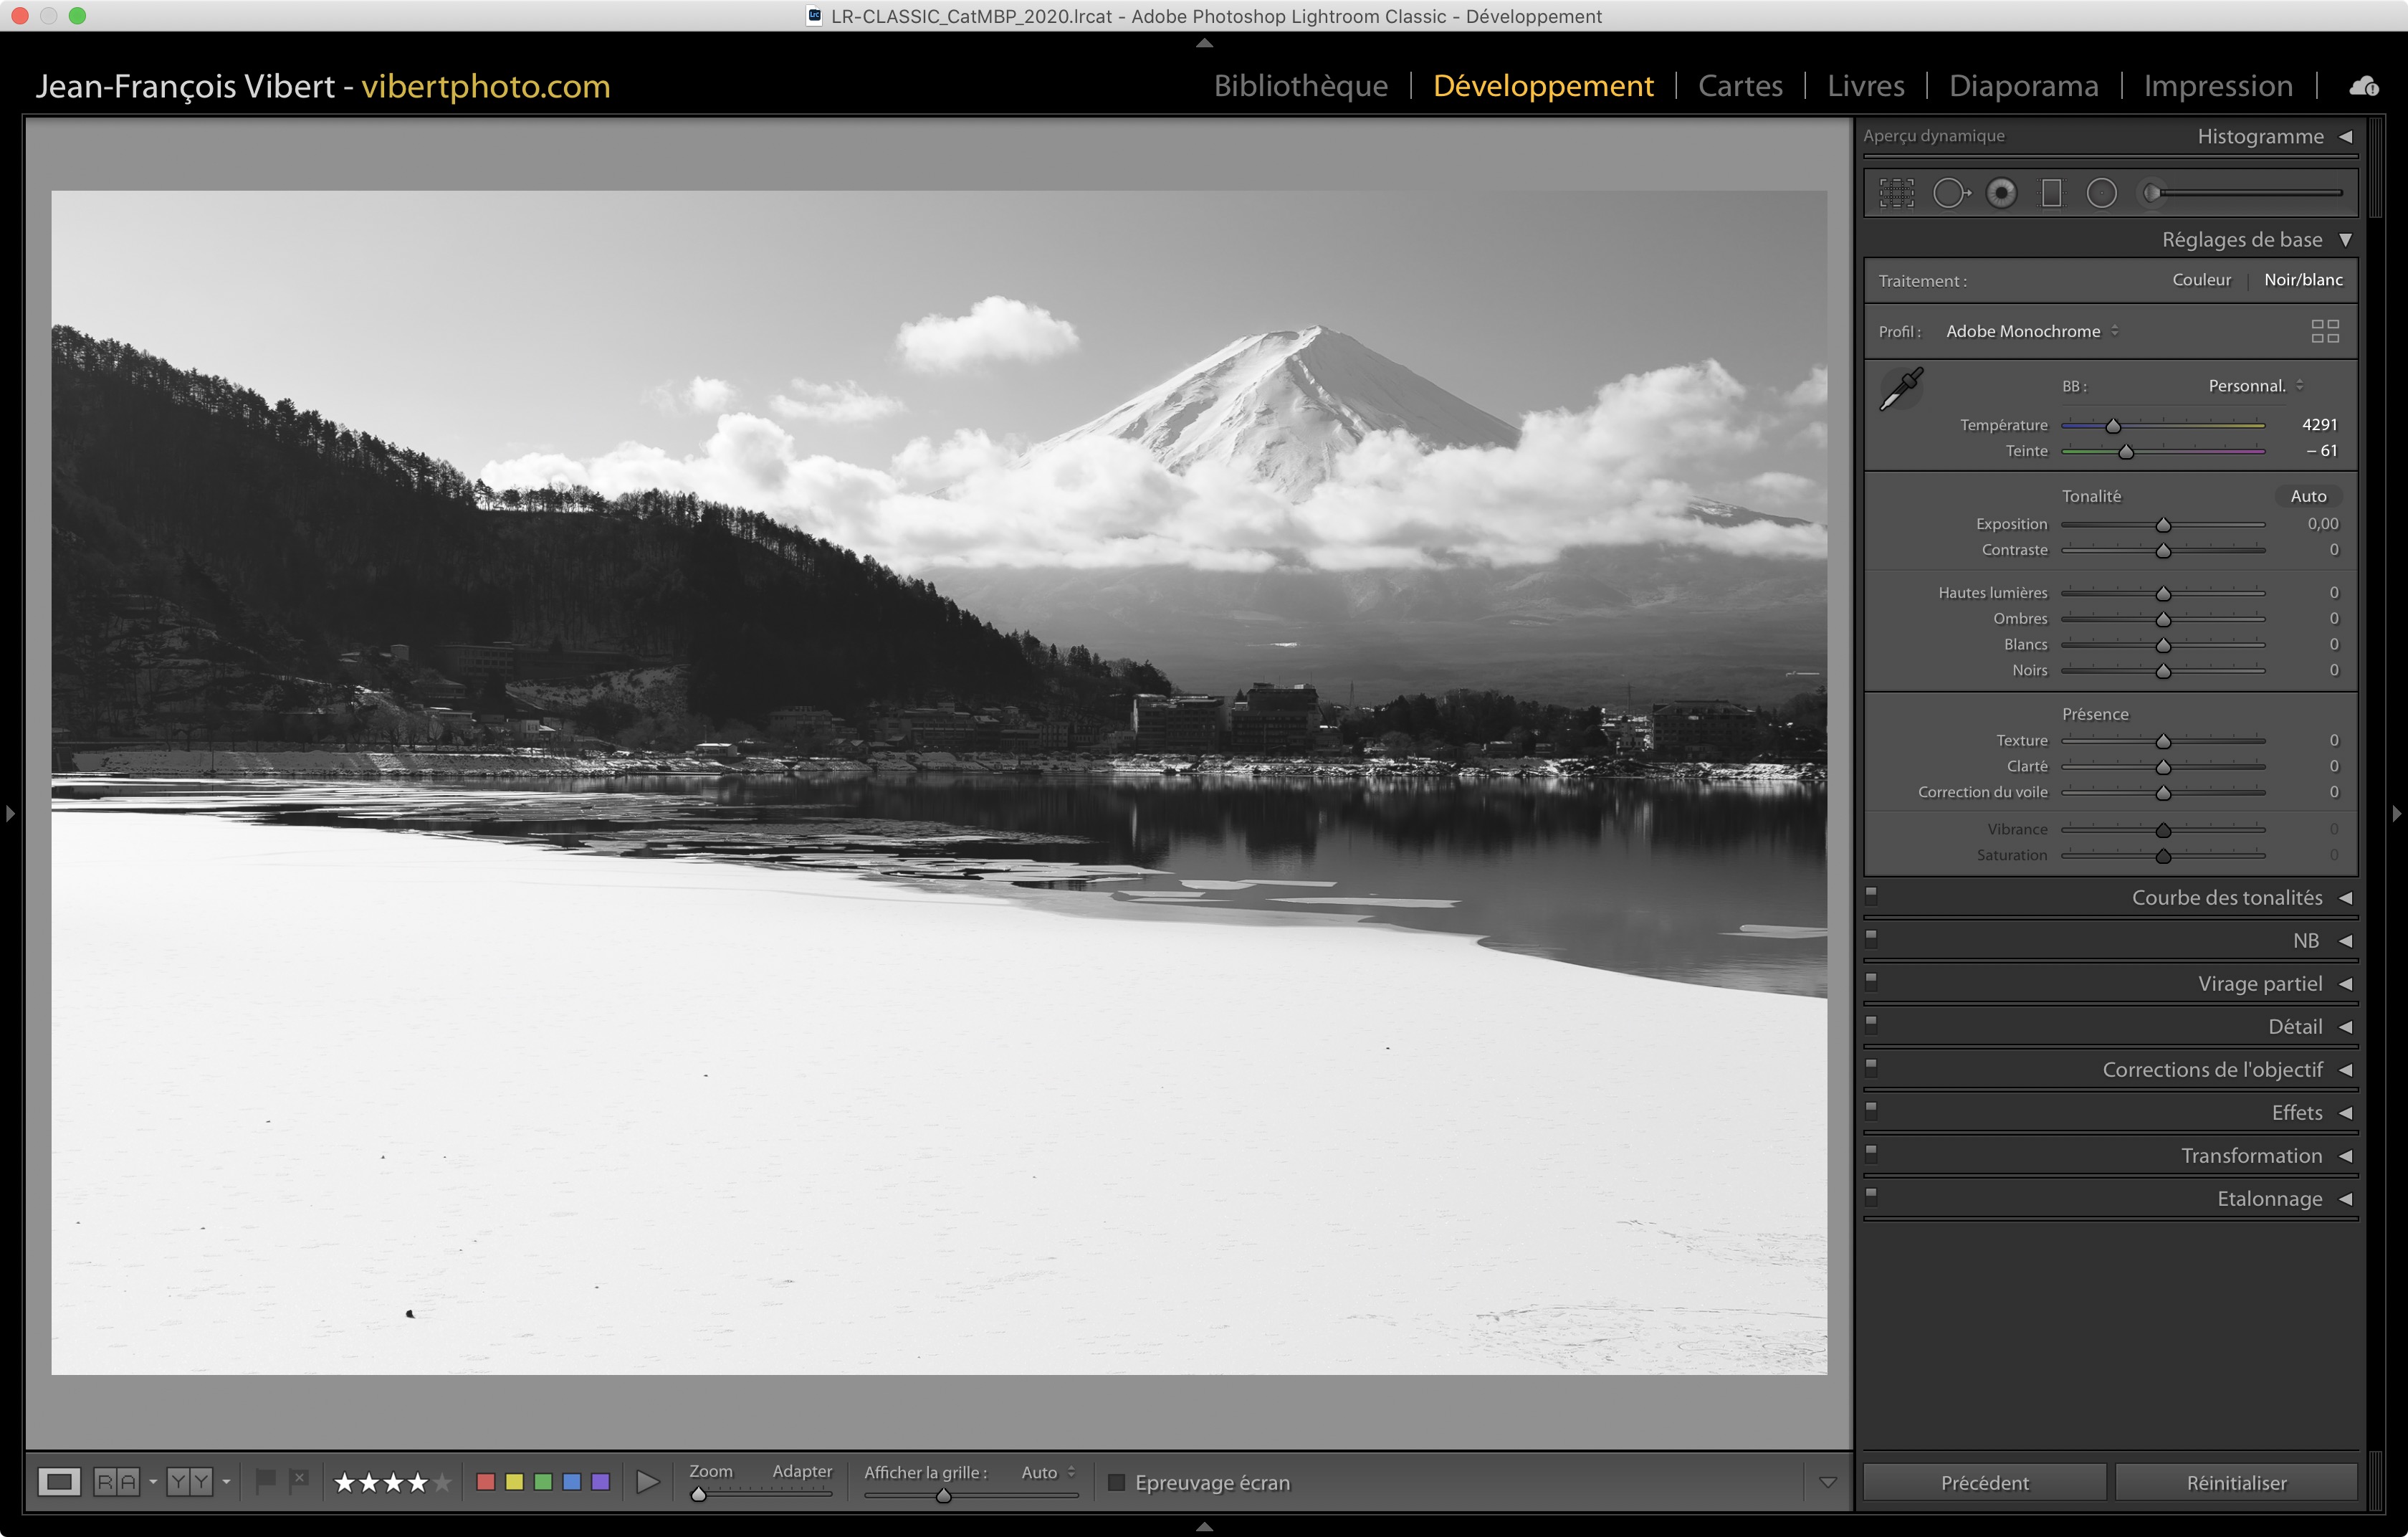Expand the Effets panel

tap(2296, 1112)
